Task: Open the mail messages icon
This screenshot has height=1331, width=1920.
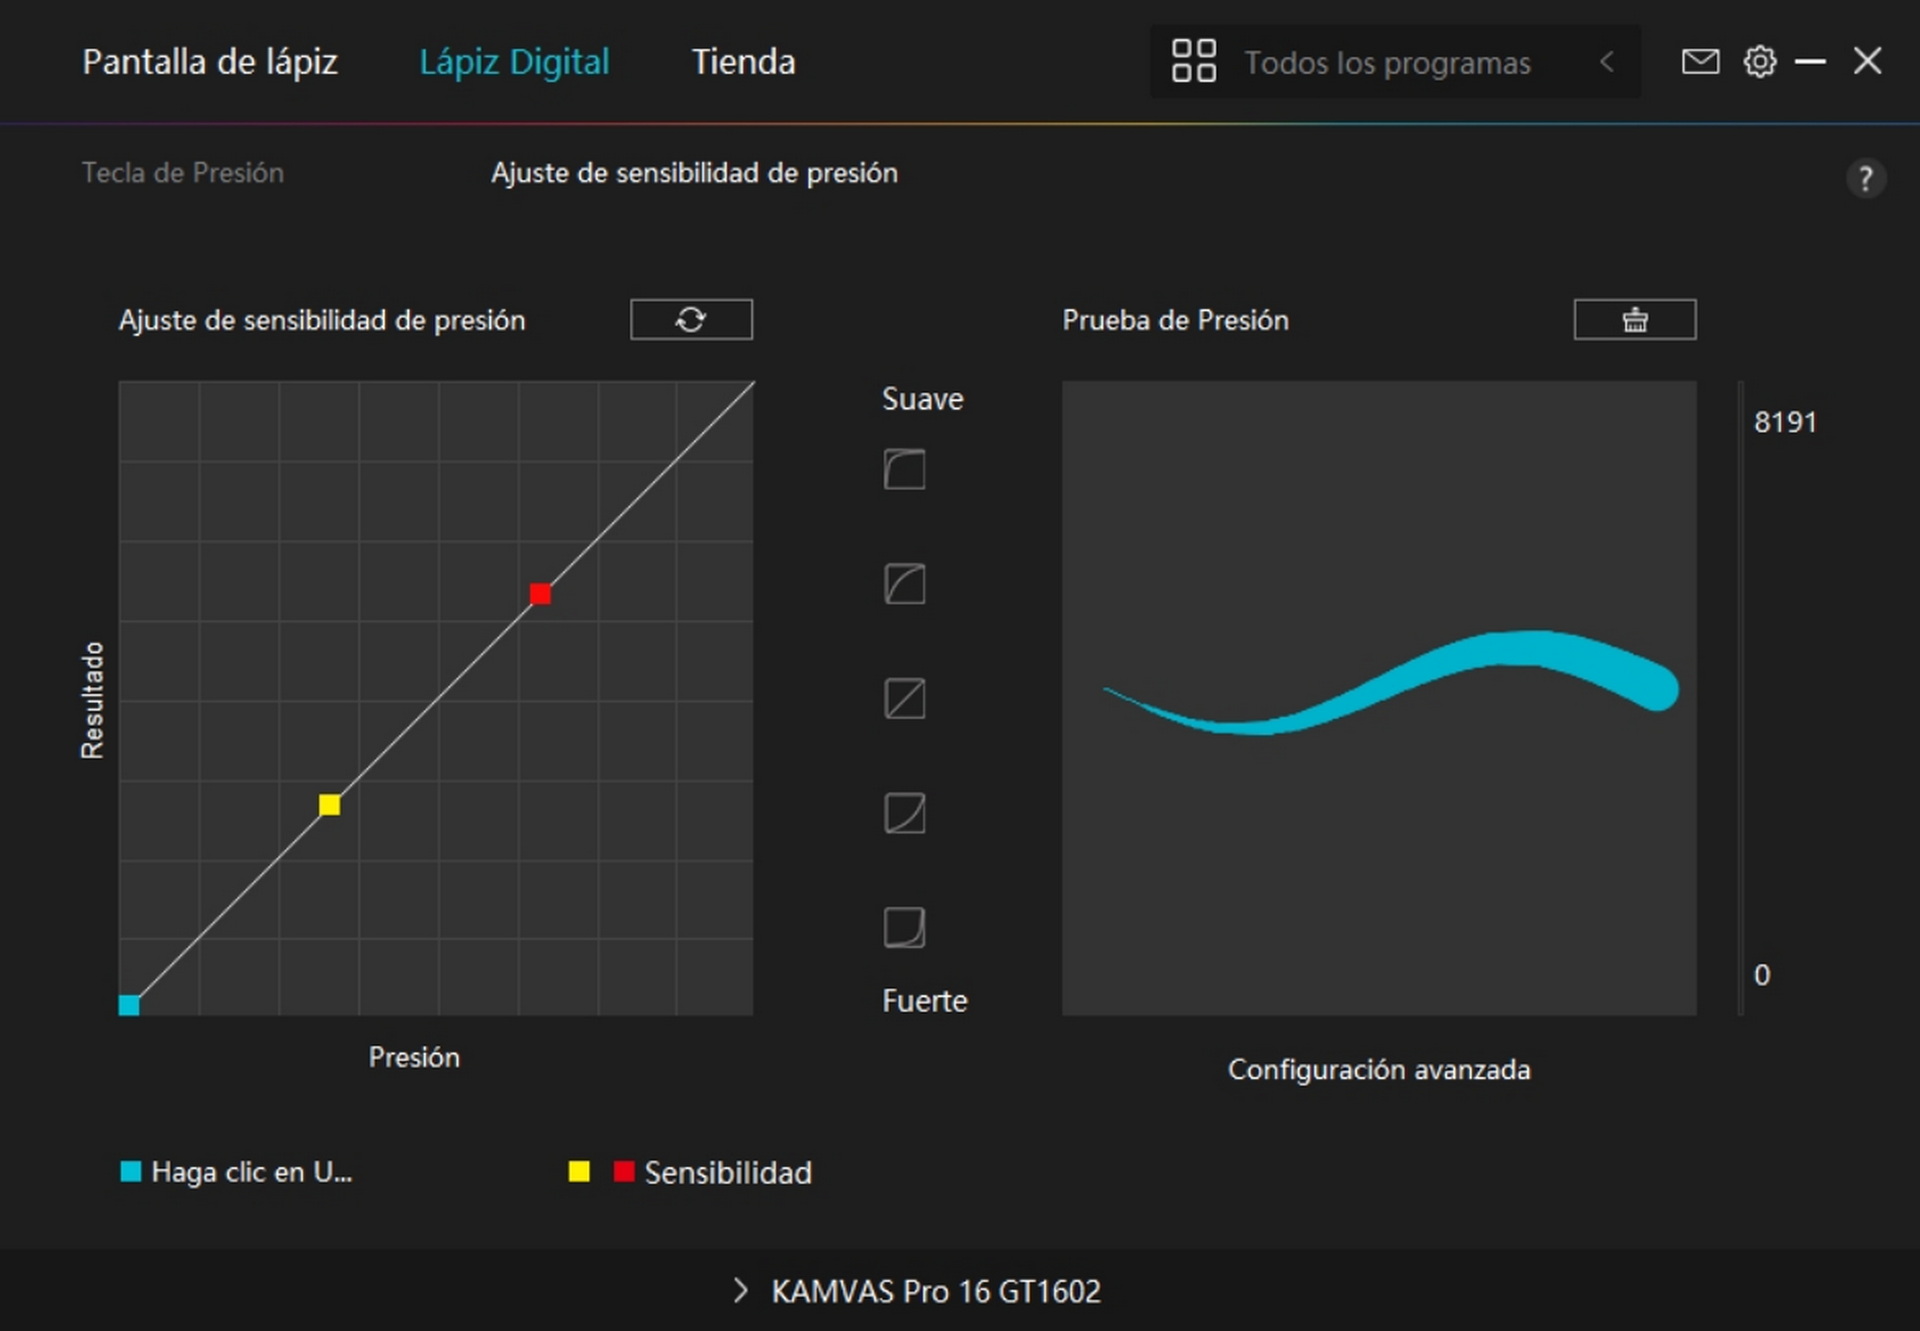Action: coord(1700,62)
